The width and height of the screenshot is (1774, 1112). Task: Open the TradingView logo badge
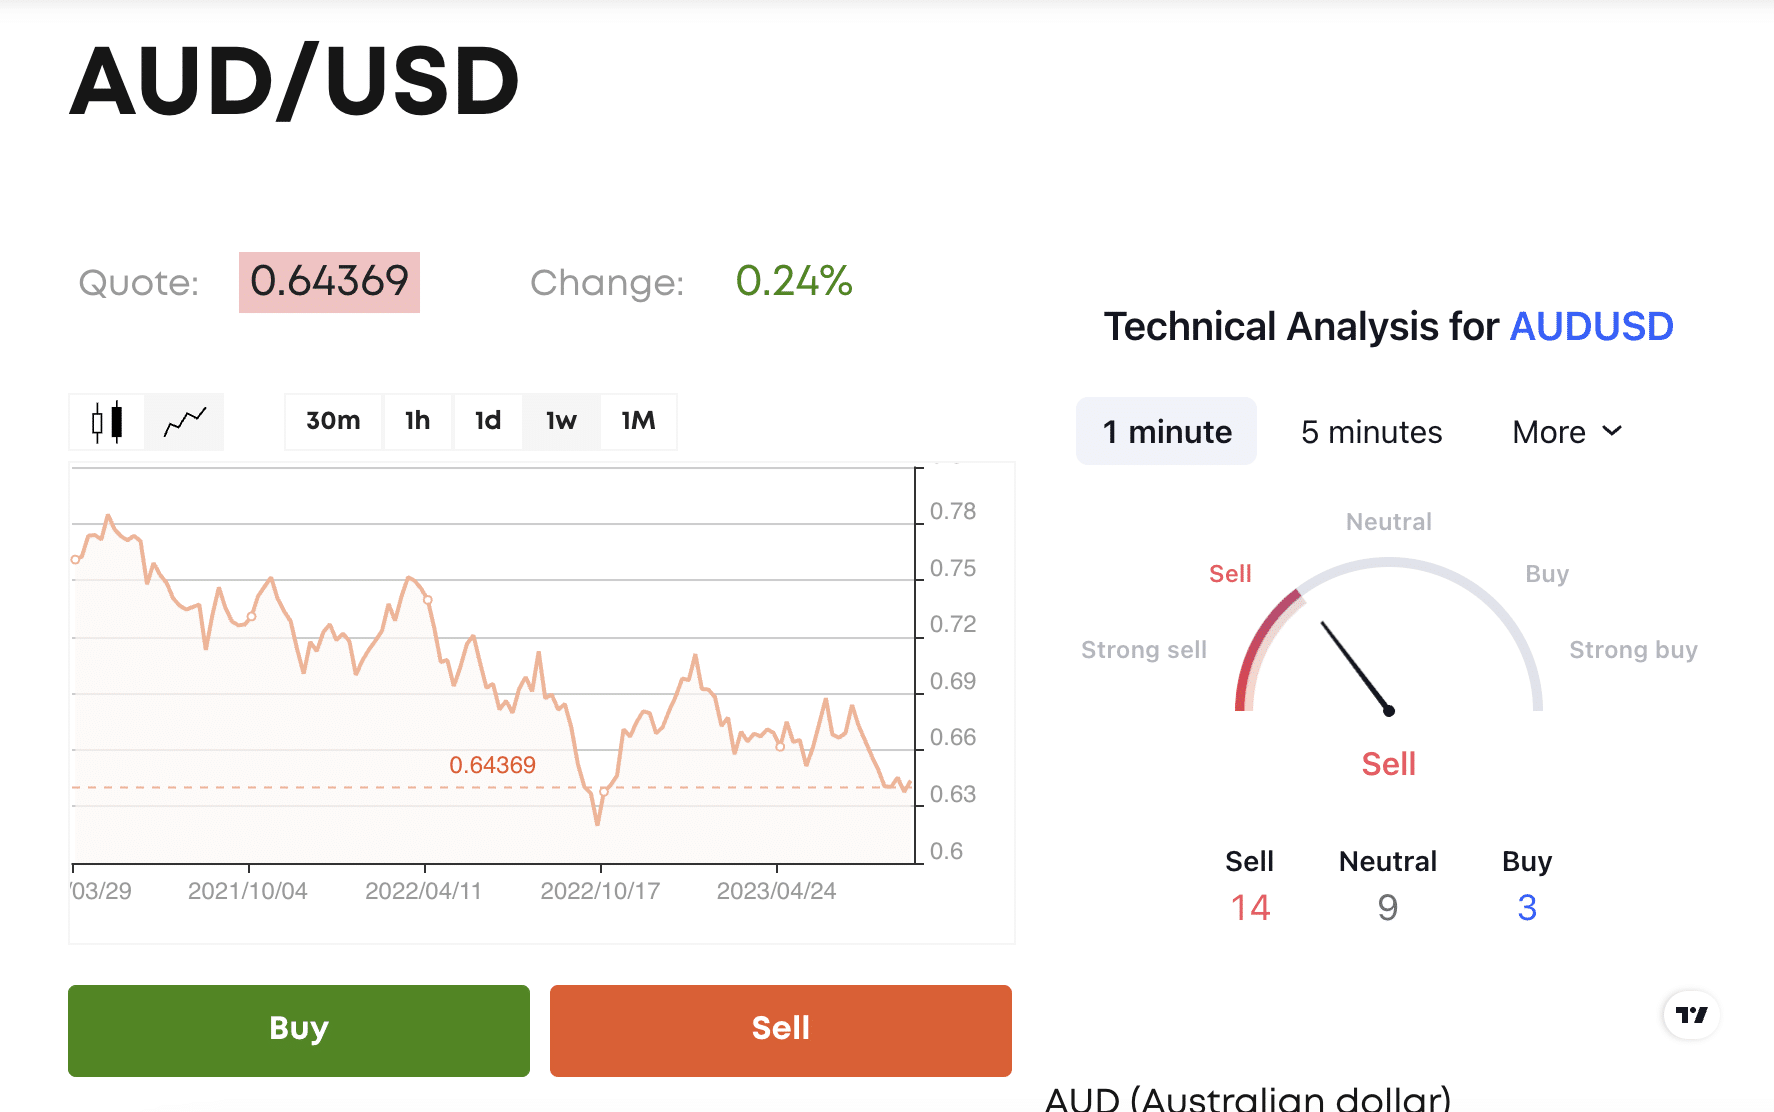tap(1691, 1015)
